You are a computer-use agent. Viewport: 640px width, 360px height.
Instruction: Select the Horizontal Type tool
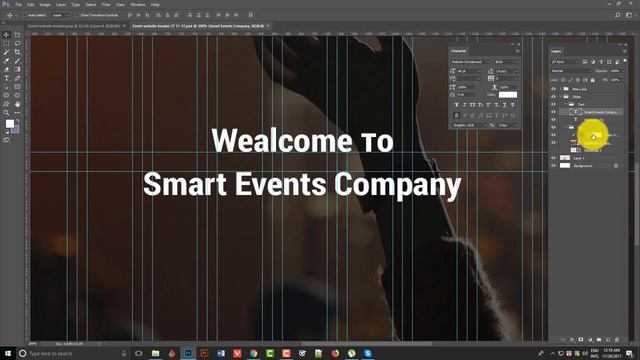6,78
